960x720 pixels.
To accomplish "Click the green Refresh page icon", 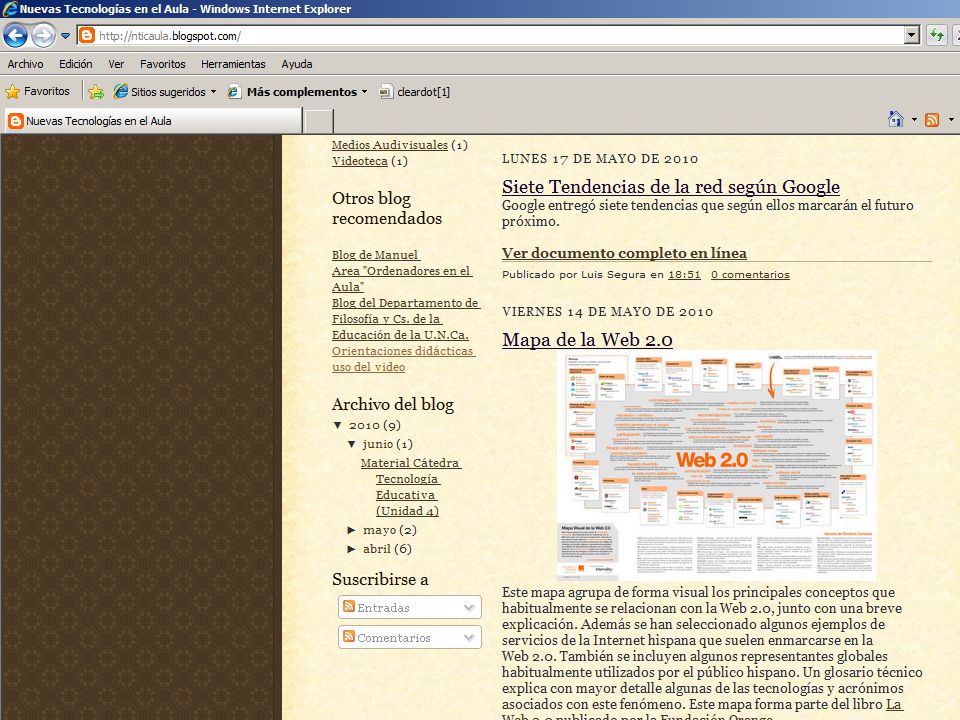I will click(x=937, y=36).
